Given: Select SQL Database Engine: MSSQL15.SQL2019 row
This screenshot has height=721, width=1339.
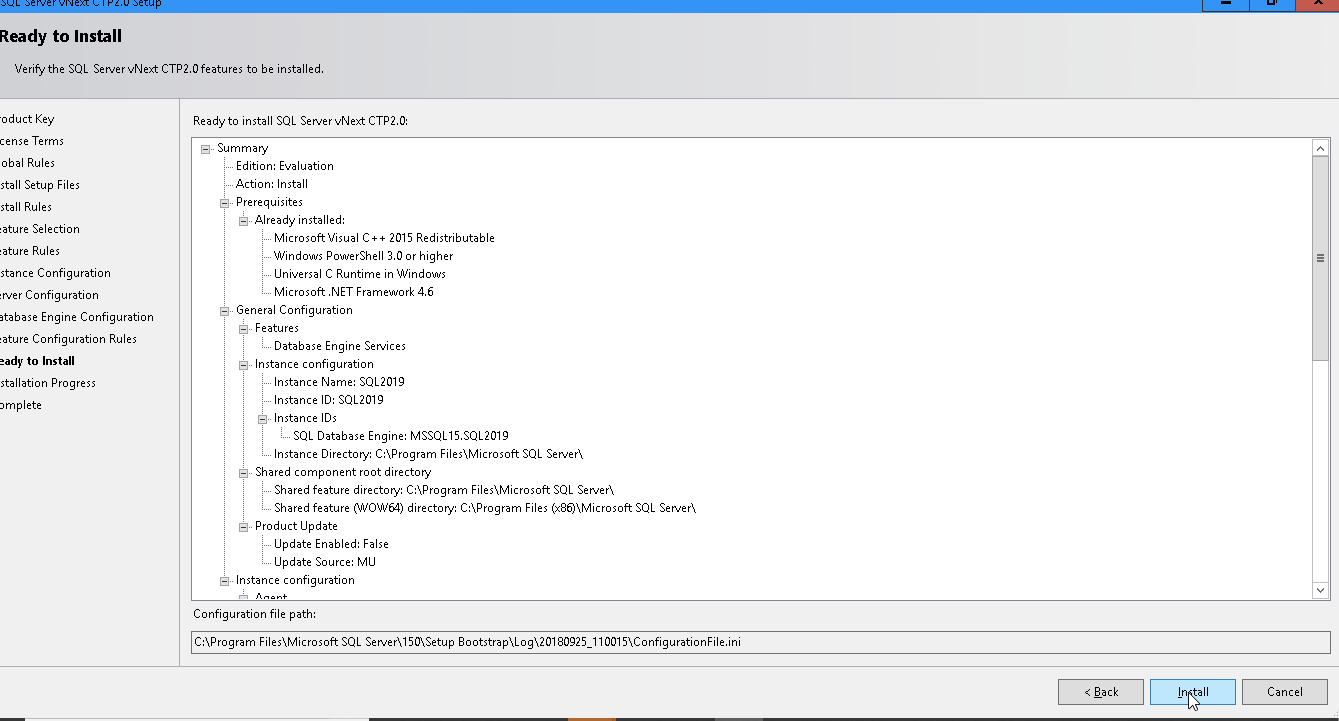Looking at the screenshot, I should [x=401, y=436].
